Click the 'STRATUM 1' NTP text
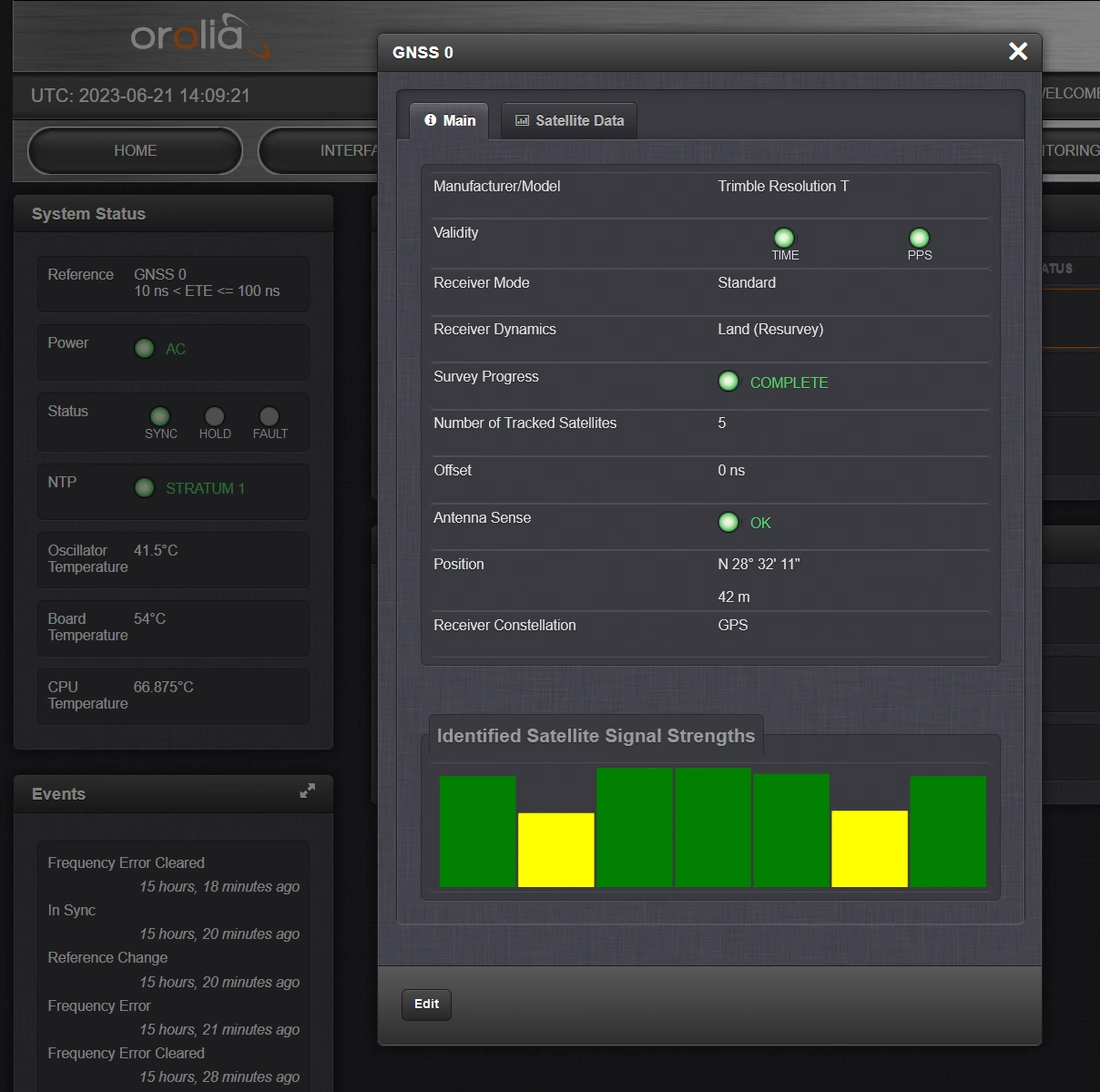This screenshot has height=1092, width=1100. (205, 488)
